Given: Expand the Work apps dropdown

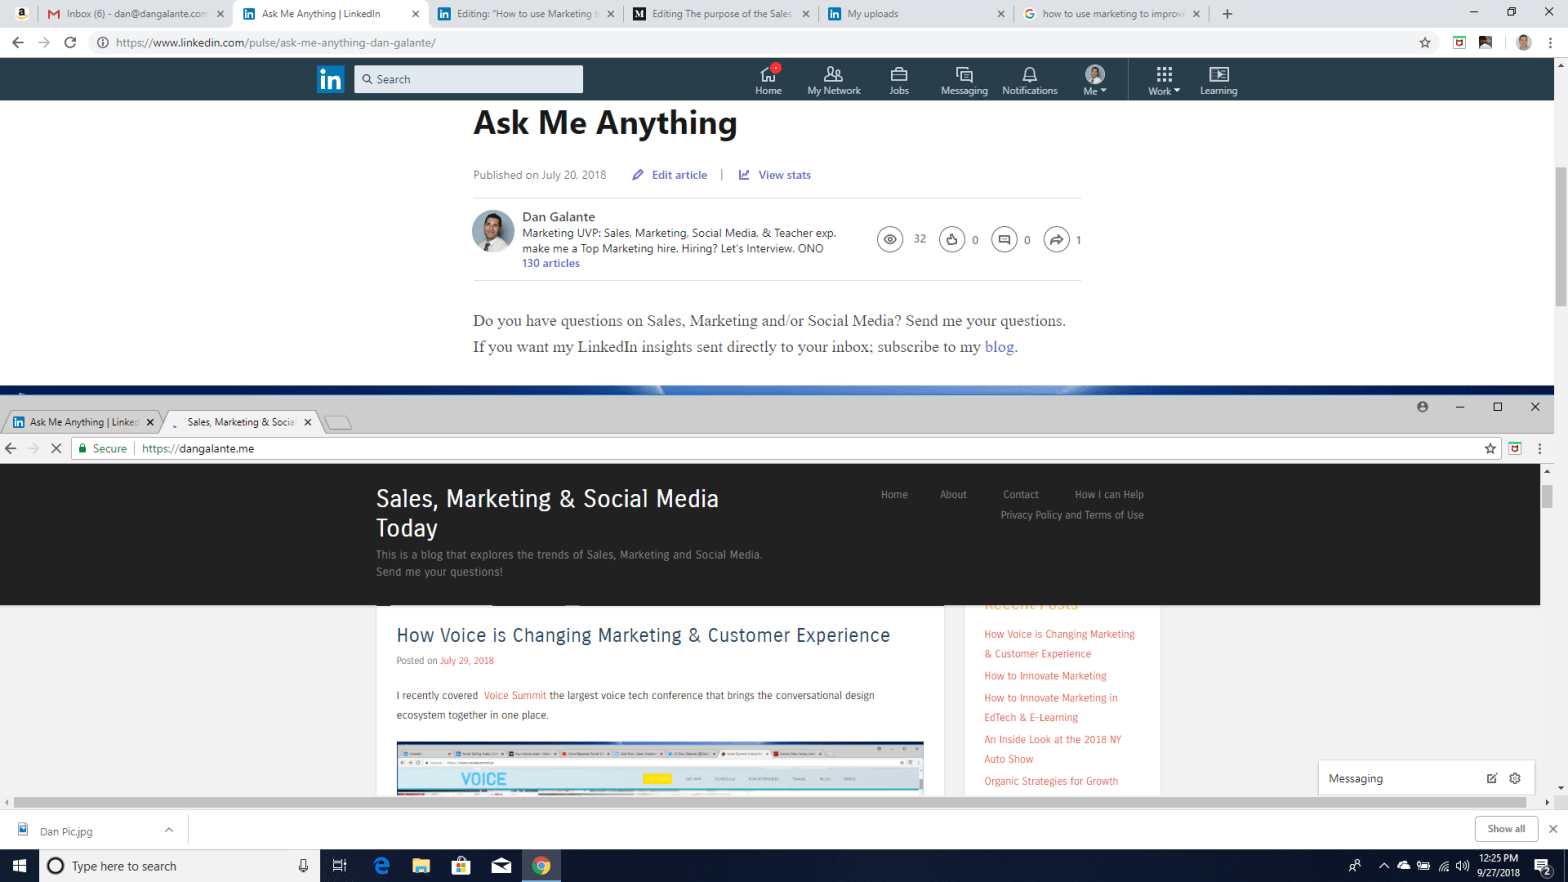Looking at the screenshot, I should click(x=1164, y=80).
